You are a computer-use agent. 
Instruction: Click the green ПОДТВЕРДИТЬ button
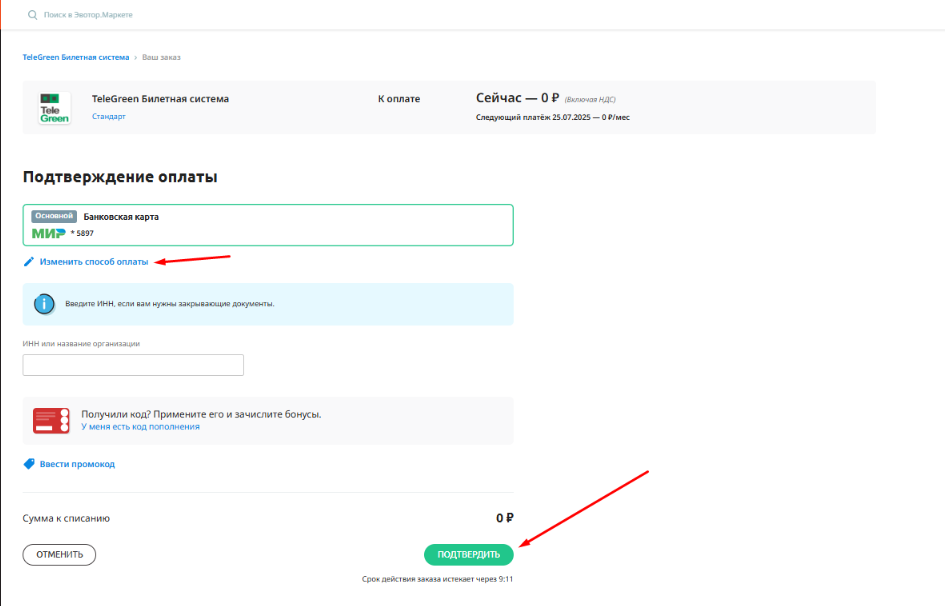click(469, 555)
